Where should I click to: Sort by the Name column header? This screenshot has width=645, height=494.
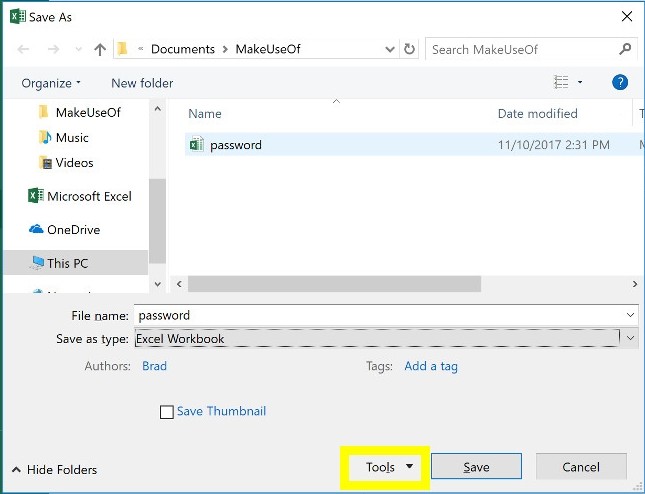(x=205, y=114)
